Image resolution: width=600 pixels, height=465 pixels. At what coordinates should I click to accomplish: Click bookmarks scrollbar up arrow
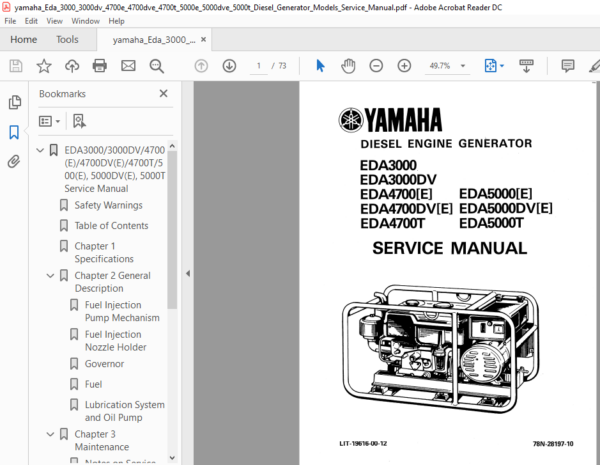coord(172,146)
